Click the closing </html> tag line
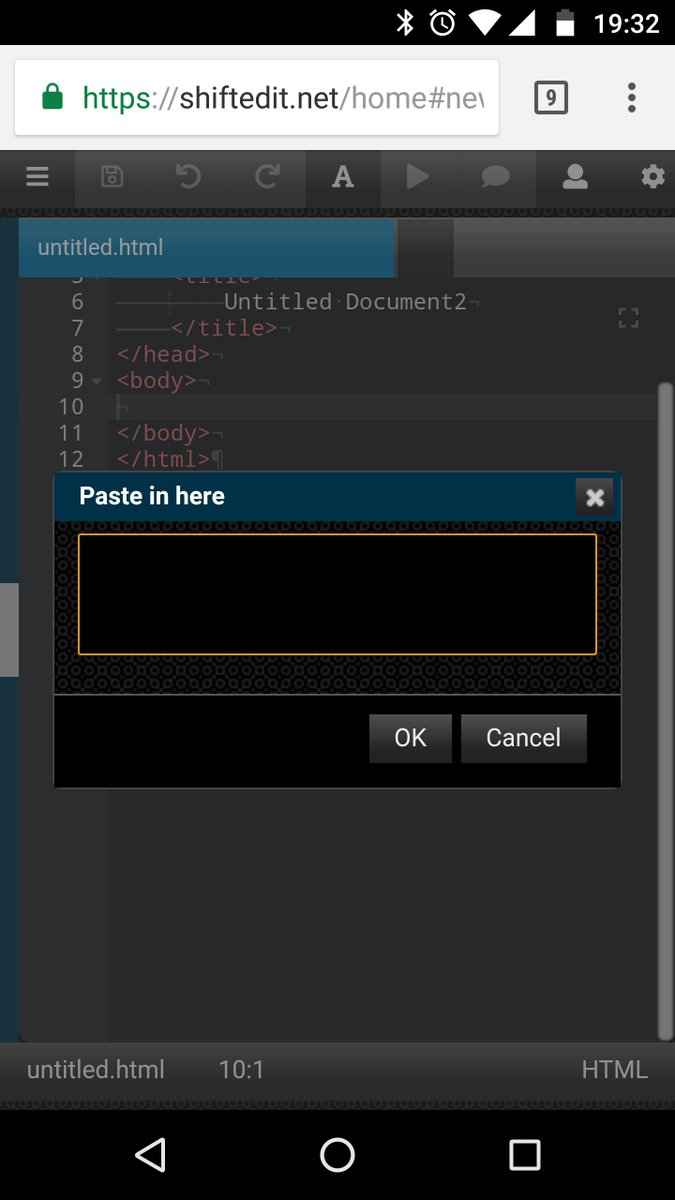 click(x=164, y=459)
